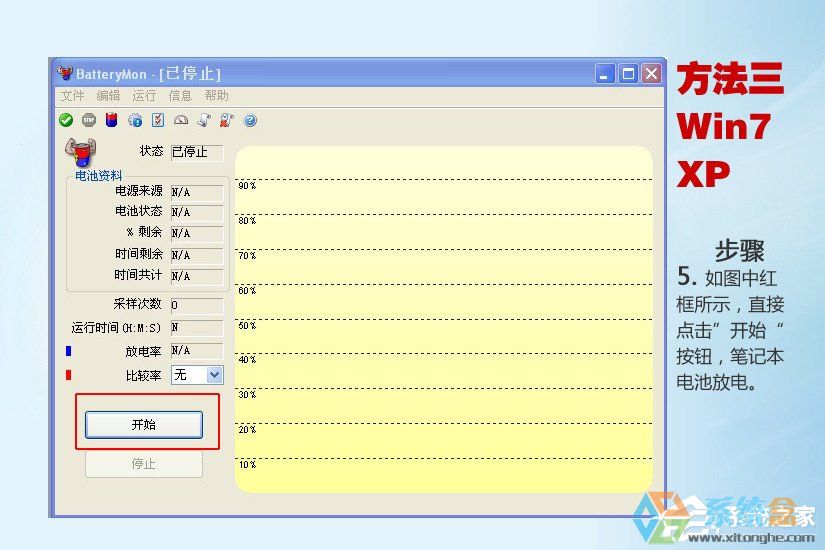This screenshot has height=550, width=825.
Task: Open the checklist configuration icon
Action: point(158,120)
